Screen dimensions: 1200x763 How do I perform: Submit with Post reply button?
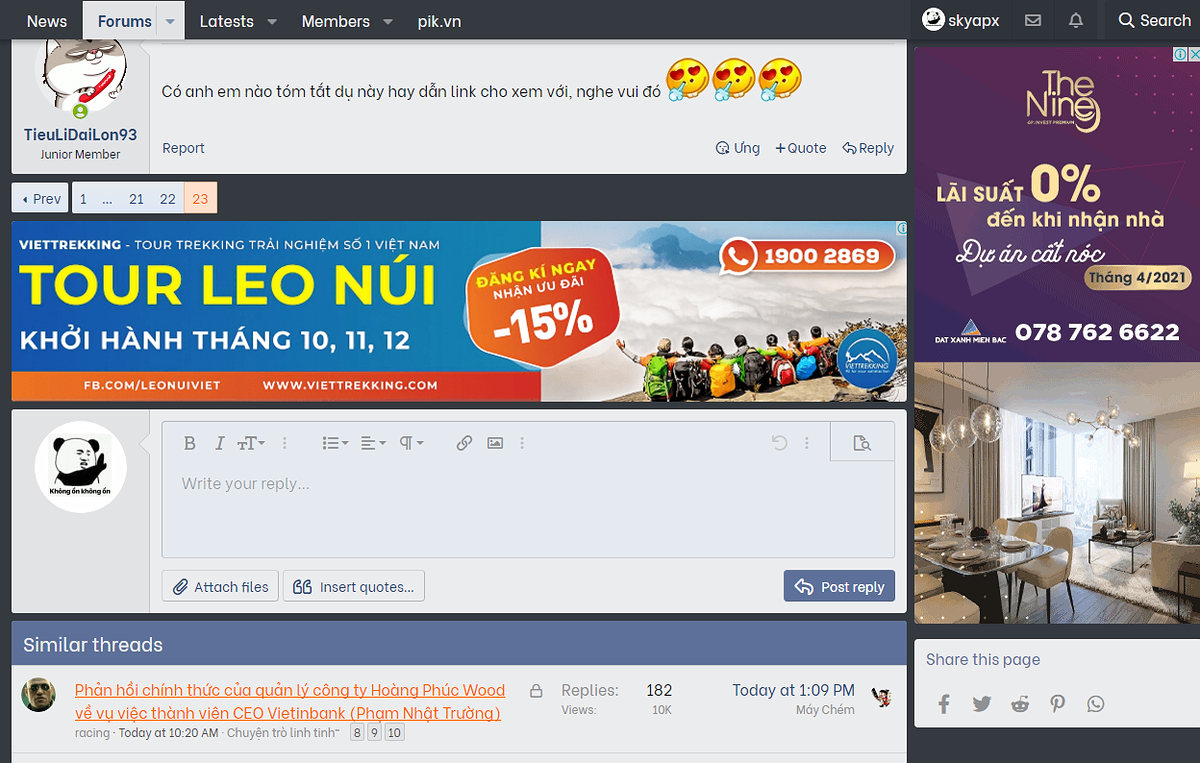click(x=839, y=587)
